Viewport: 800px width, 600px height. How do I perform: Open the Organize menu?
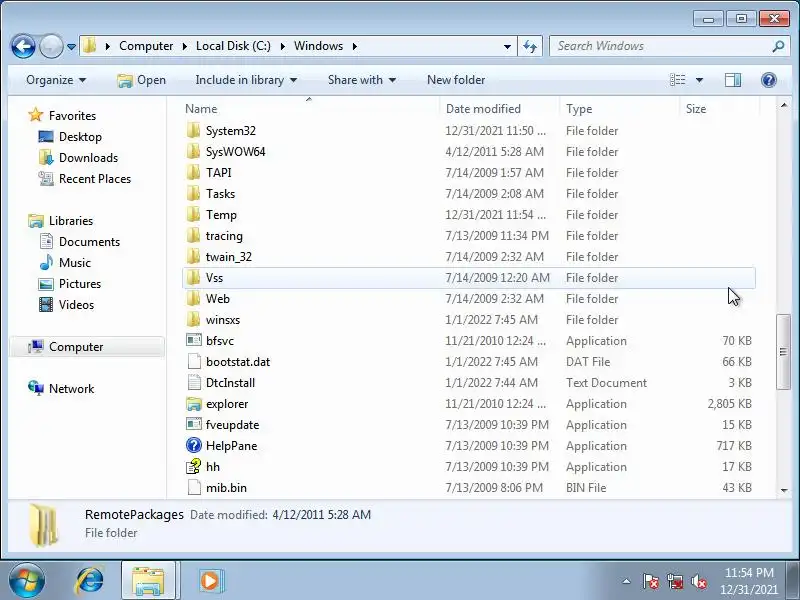click(x=56, y=80)
